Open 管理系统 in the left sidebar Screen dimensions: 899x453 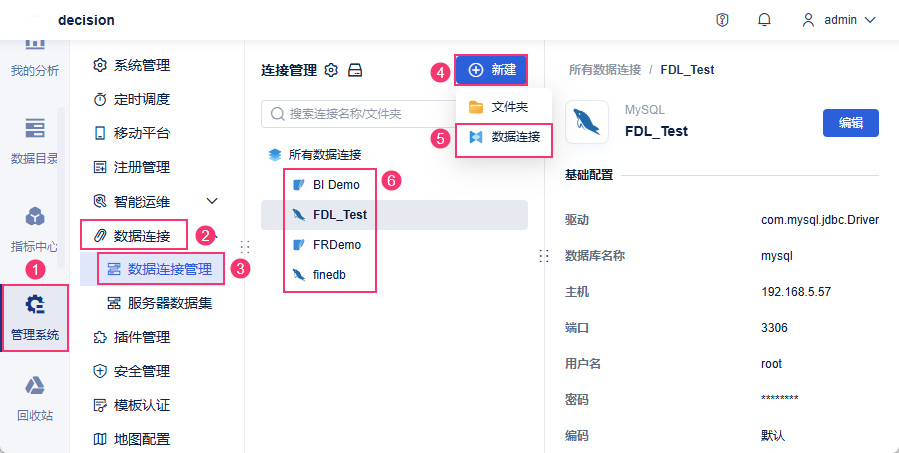[x=35, y=317]
